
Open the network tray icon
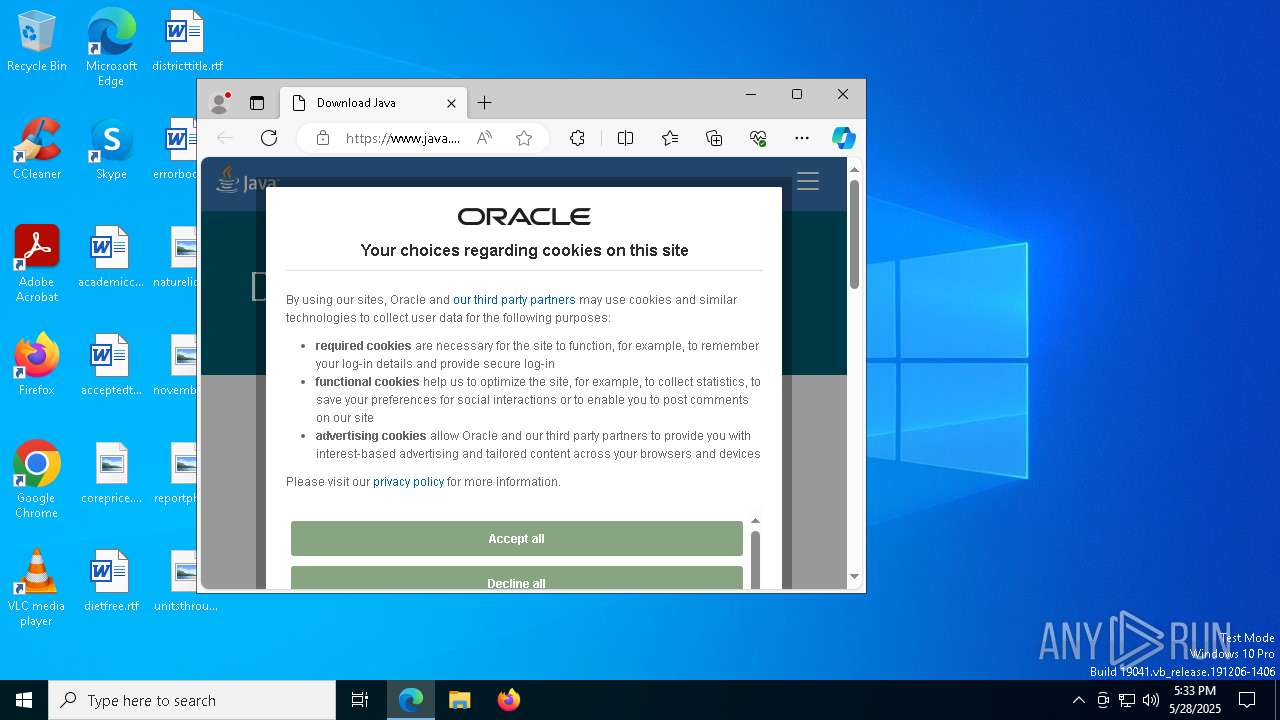1127,700
